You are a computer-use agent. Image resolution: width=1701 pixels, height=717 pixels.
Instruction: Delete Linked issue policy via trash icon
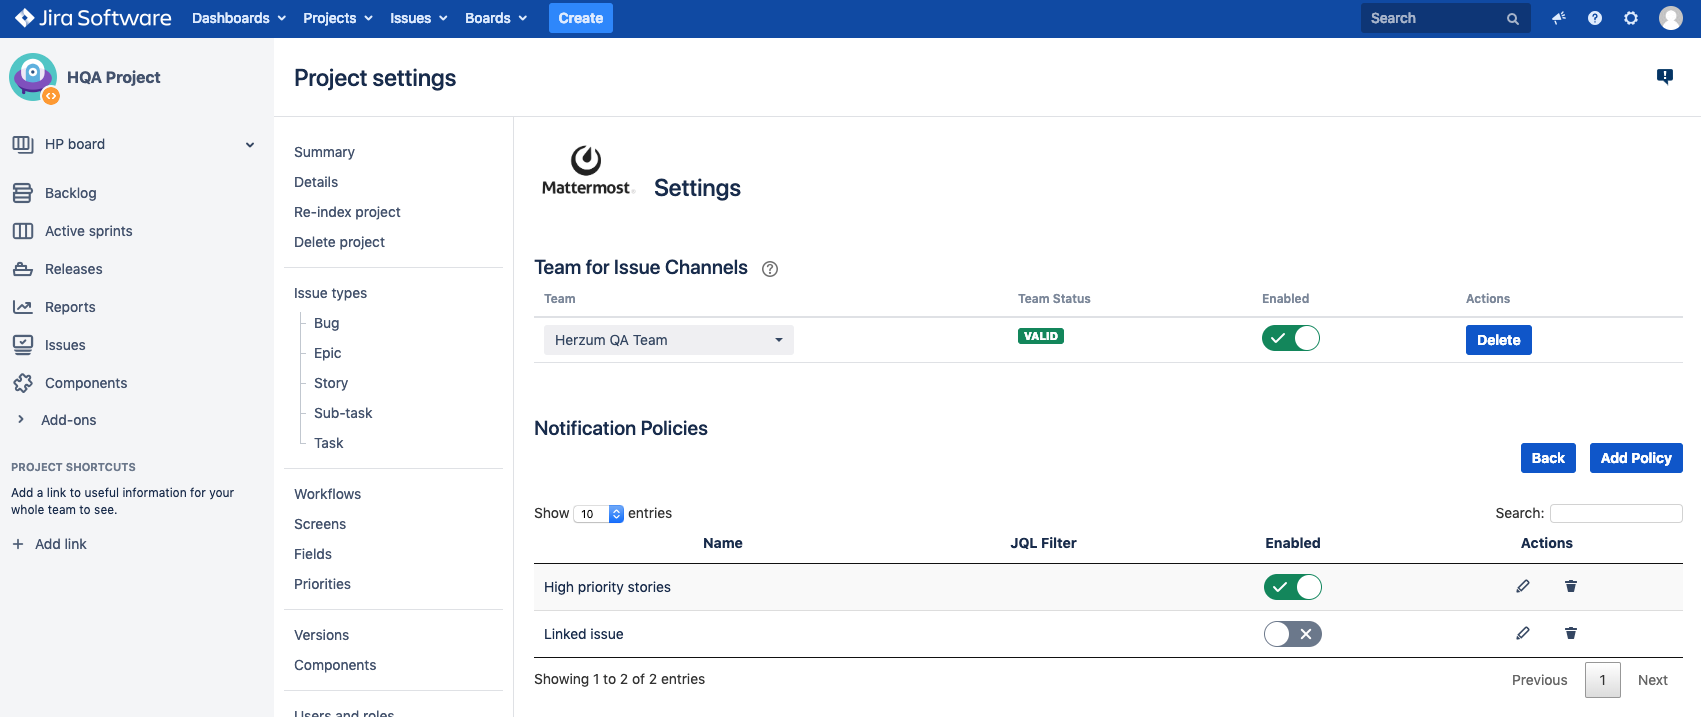1570,633
